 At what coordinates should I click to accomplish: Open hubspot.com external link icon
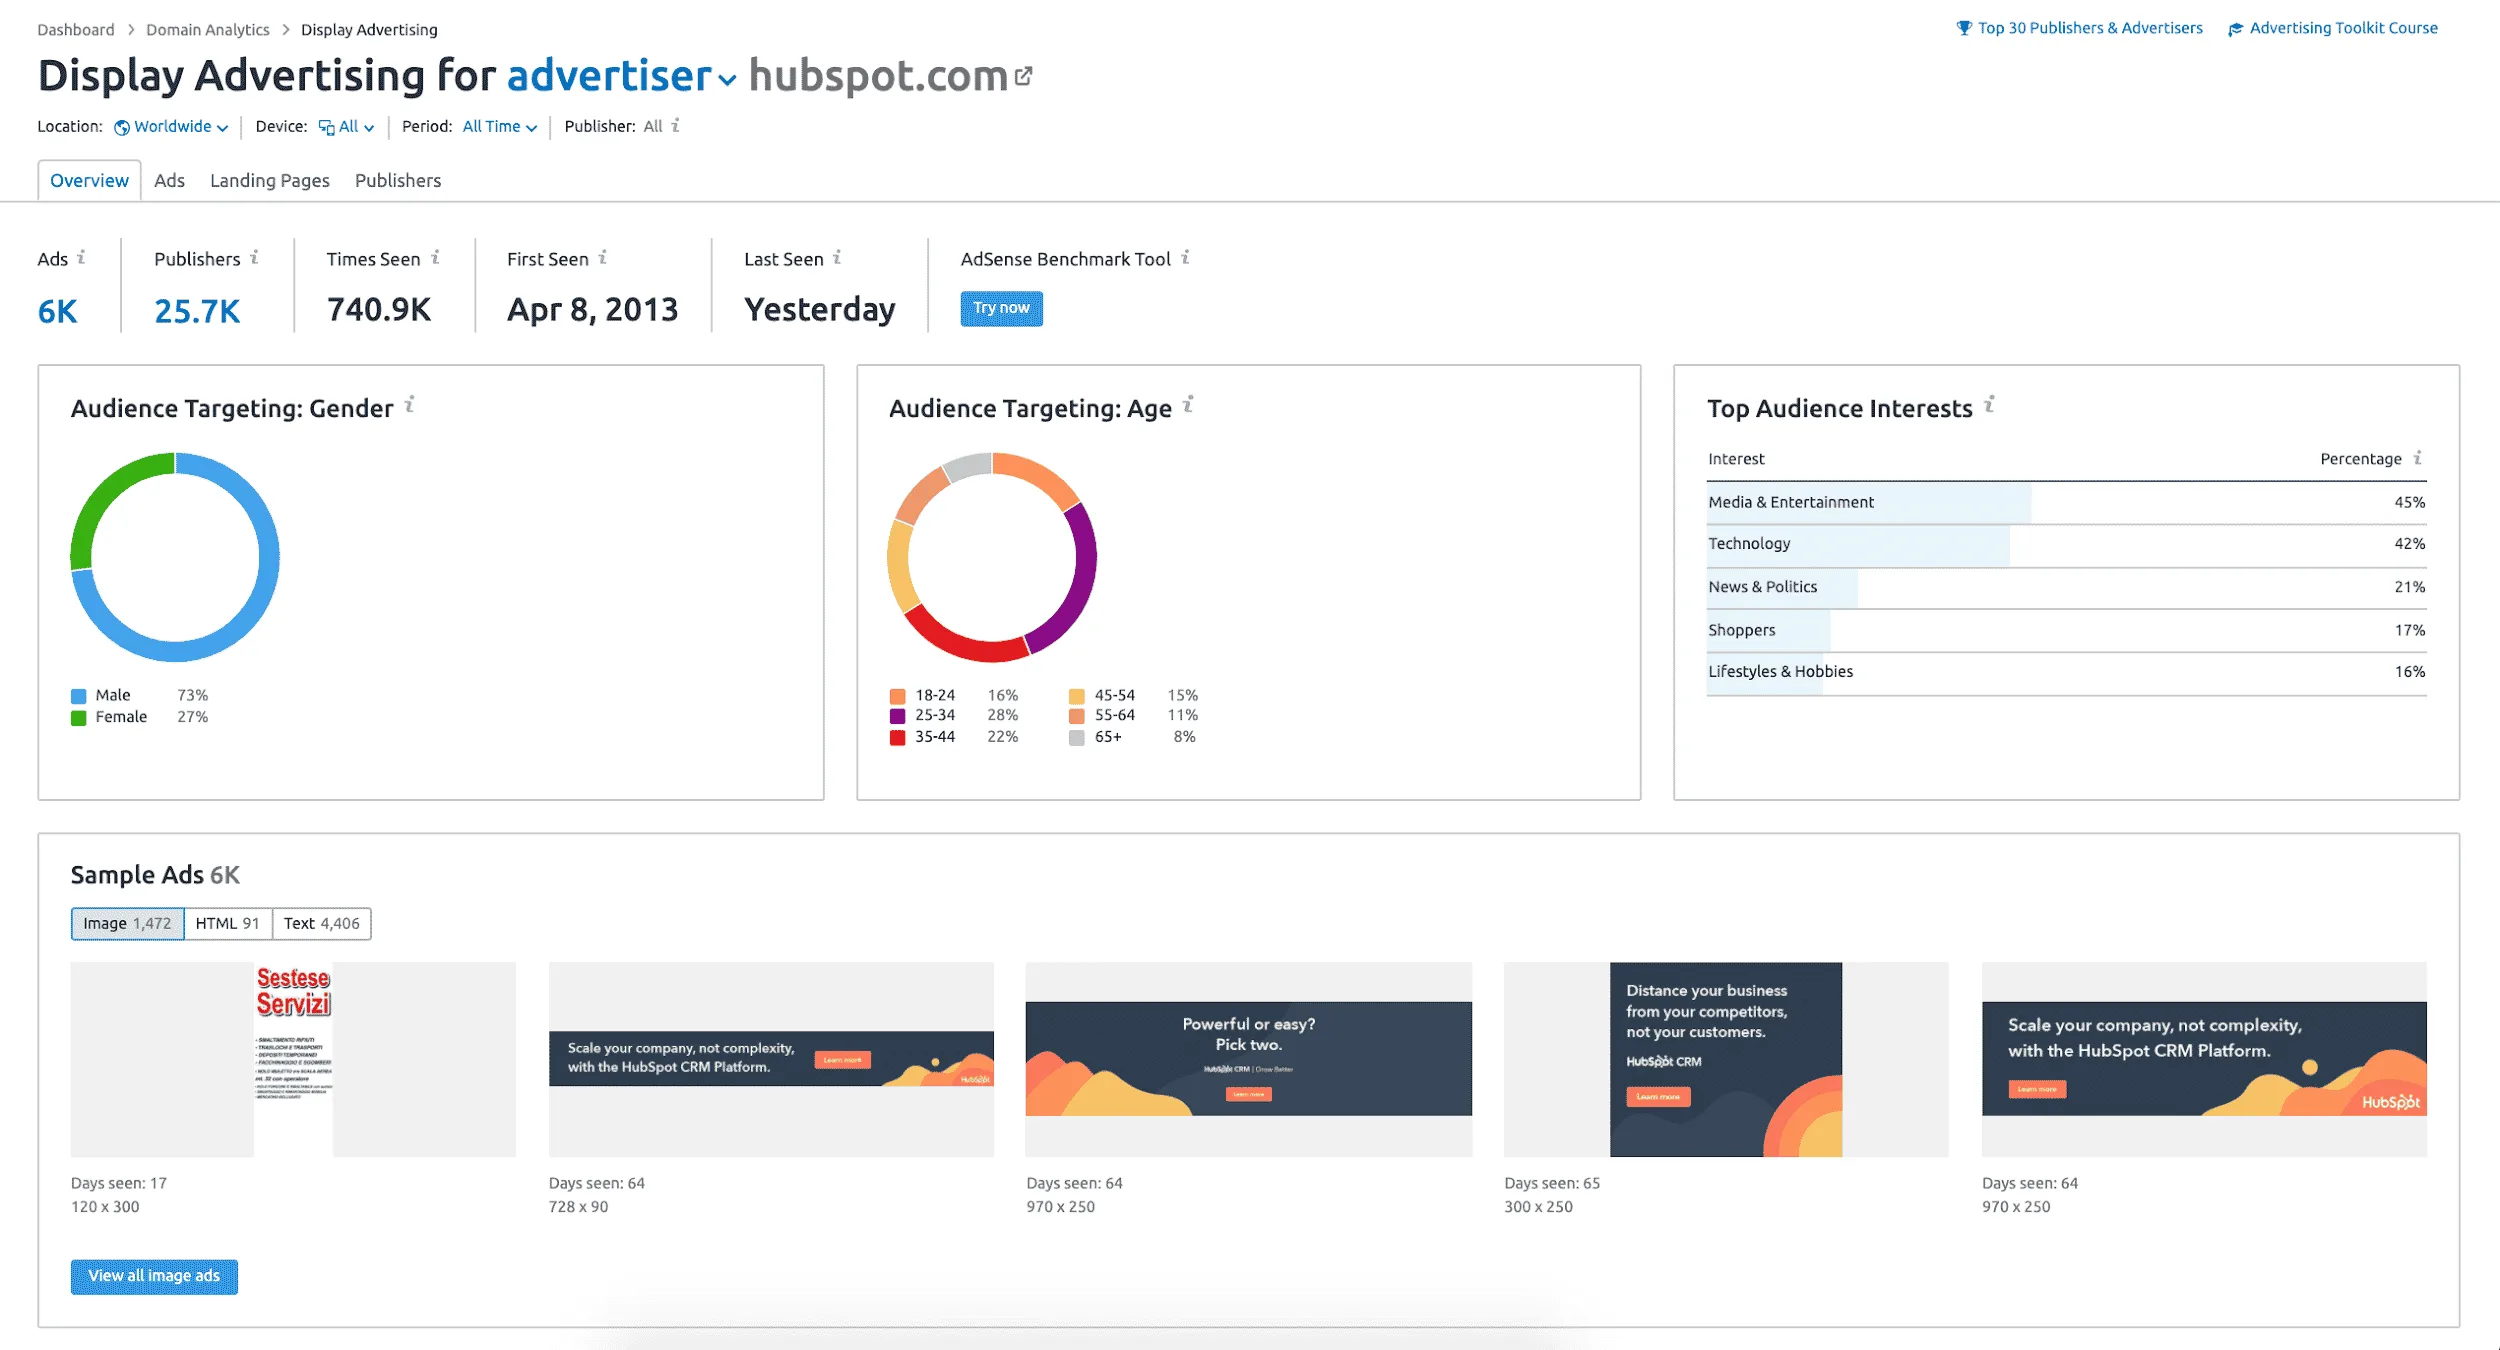(x=1023, y=76)
